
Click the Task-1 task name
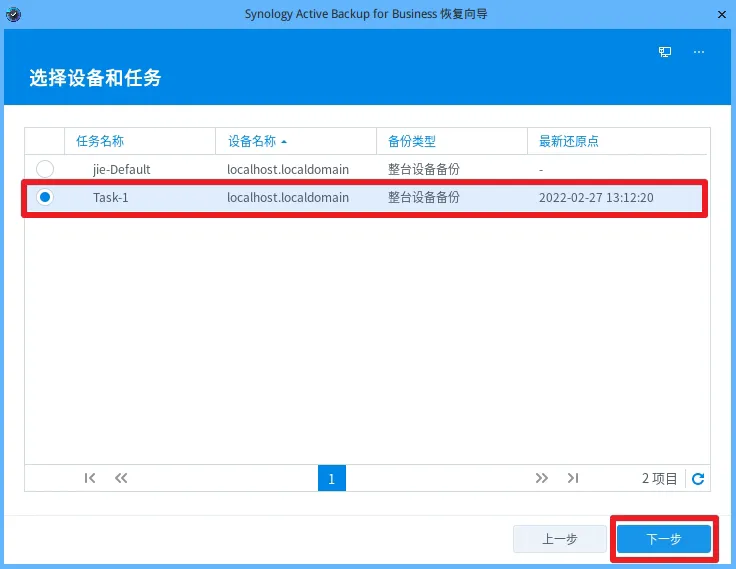point(110,198)
